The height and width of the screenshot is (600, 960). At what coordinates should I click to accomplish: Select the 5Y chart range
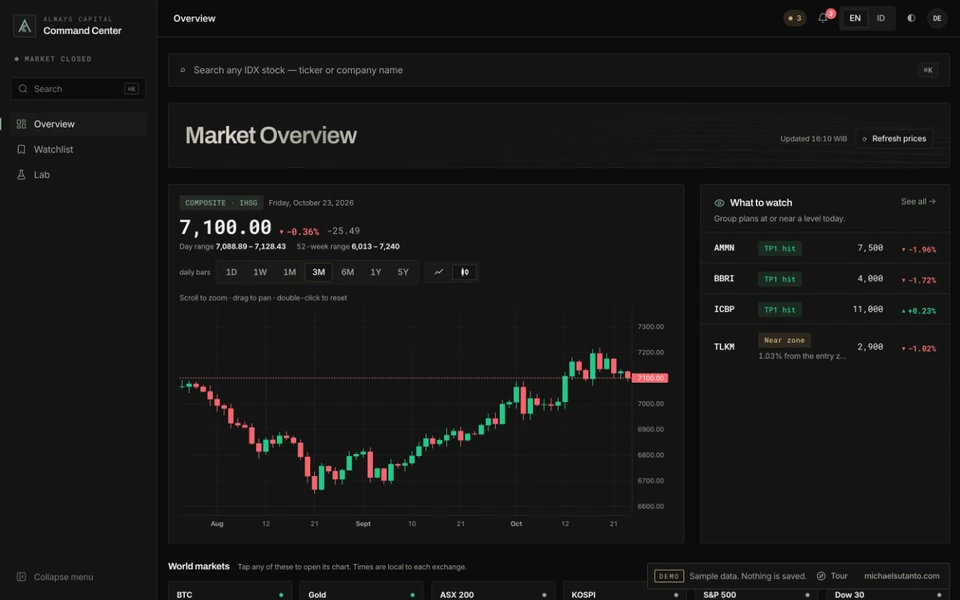coord(403,272)
